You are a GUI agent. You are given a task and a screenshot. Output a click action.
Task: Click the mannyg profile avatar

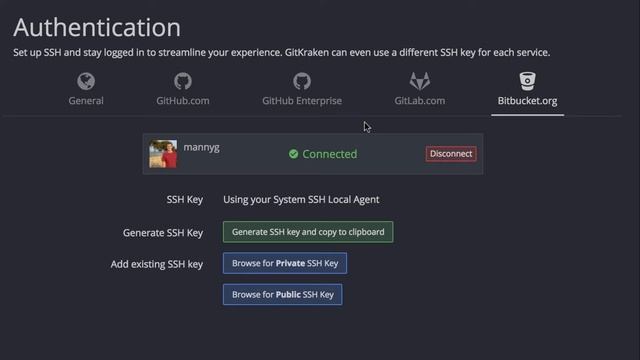pos(163,154)
